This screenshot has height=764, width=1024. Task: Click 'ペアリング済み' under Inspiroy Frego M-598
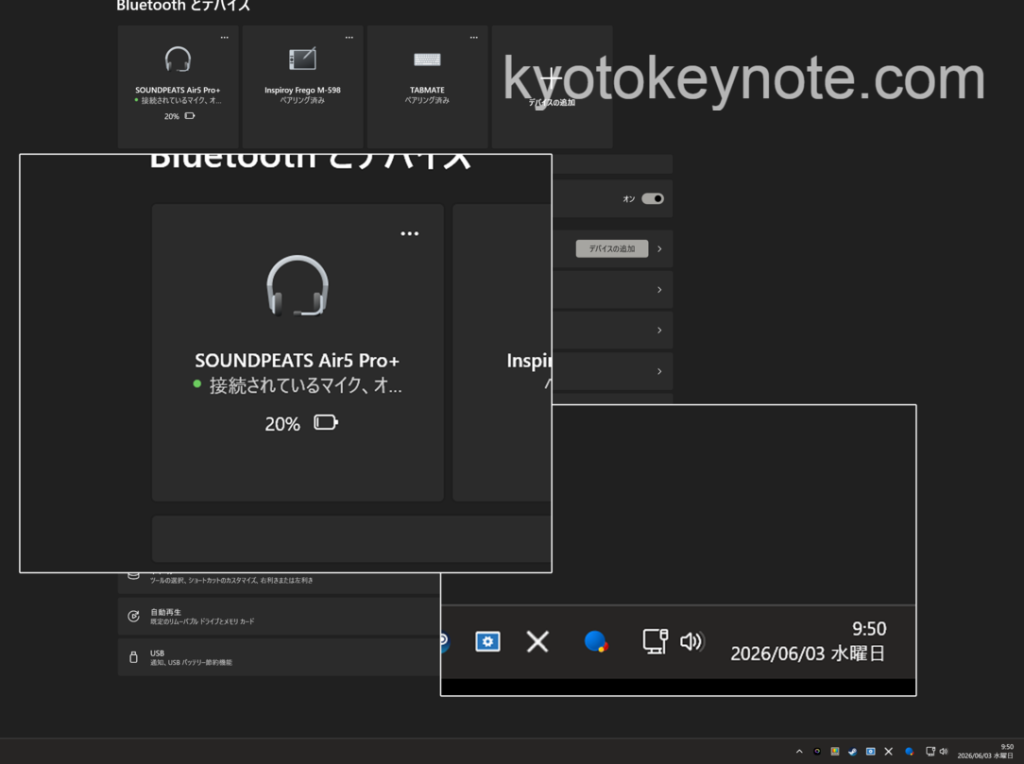(302, 101)
